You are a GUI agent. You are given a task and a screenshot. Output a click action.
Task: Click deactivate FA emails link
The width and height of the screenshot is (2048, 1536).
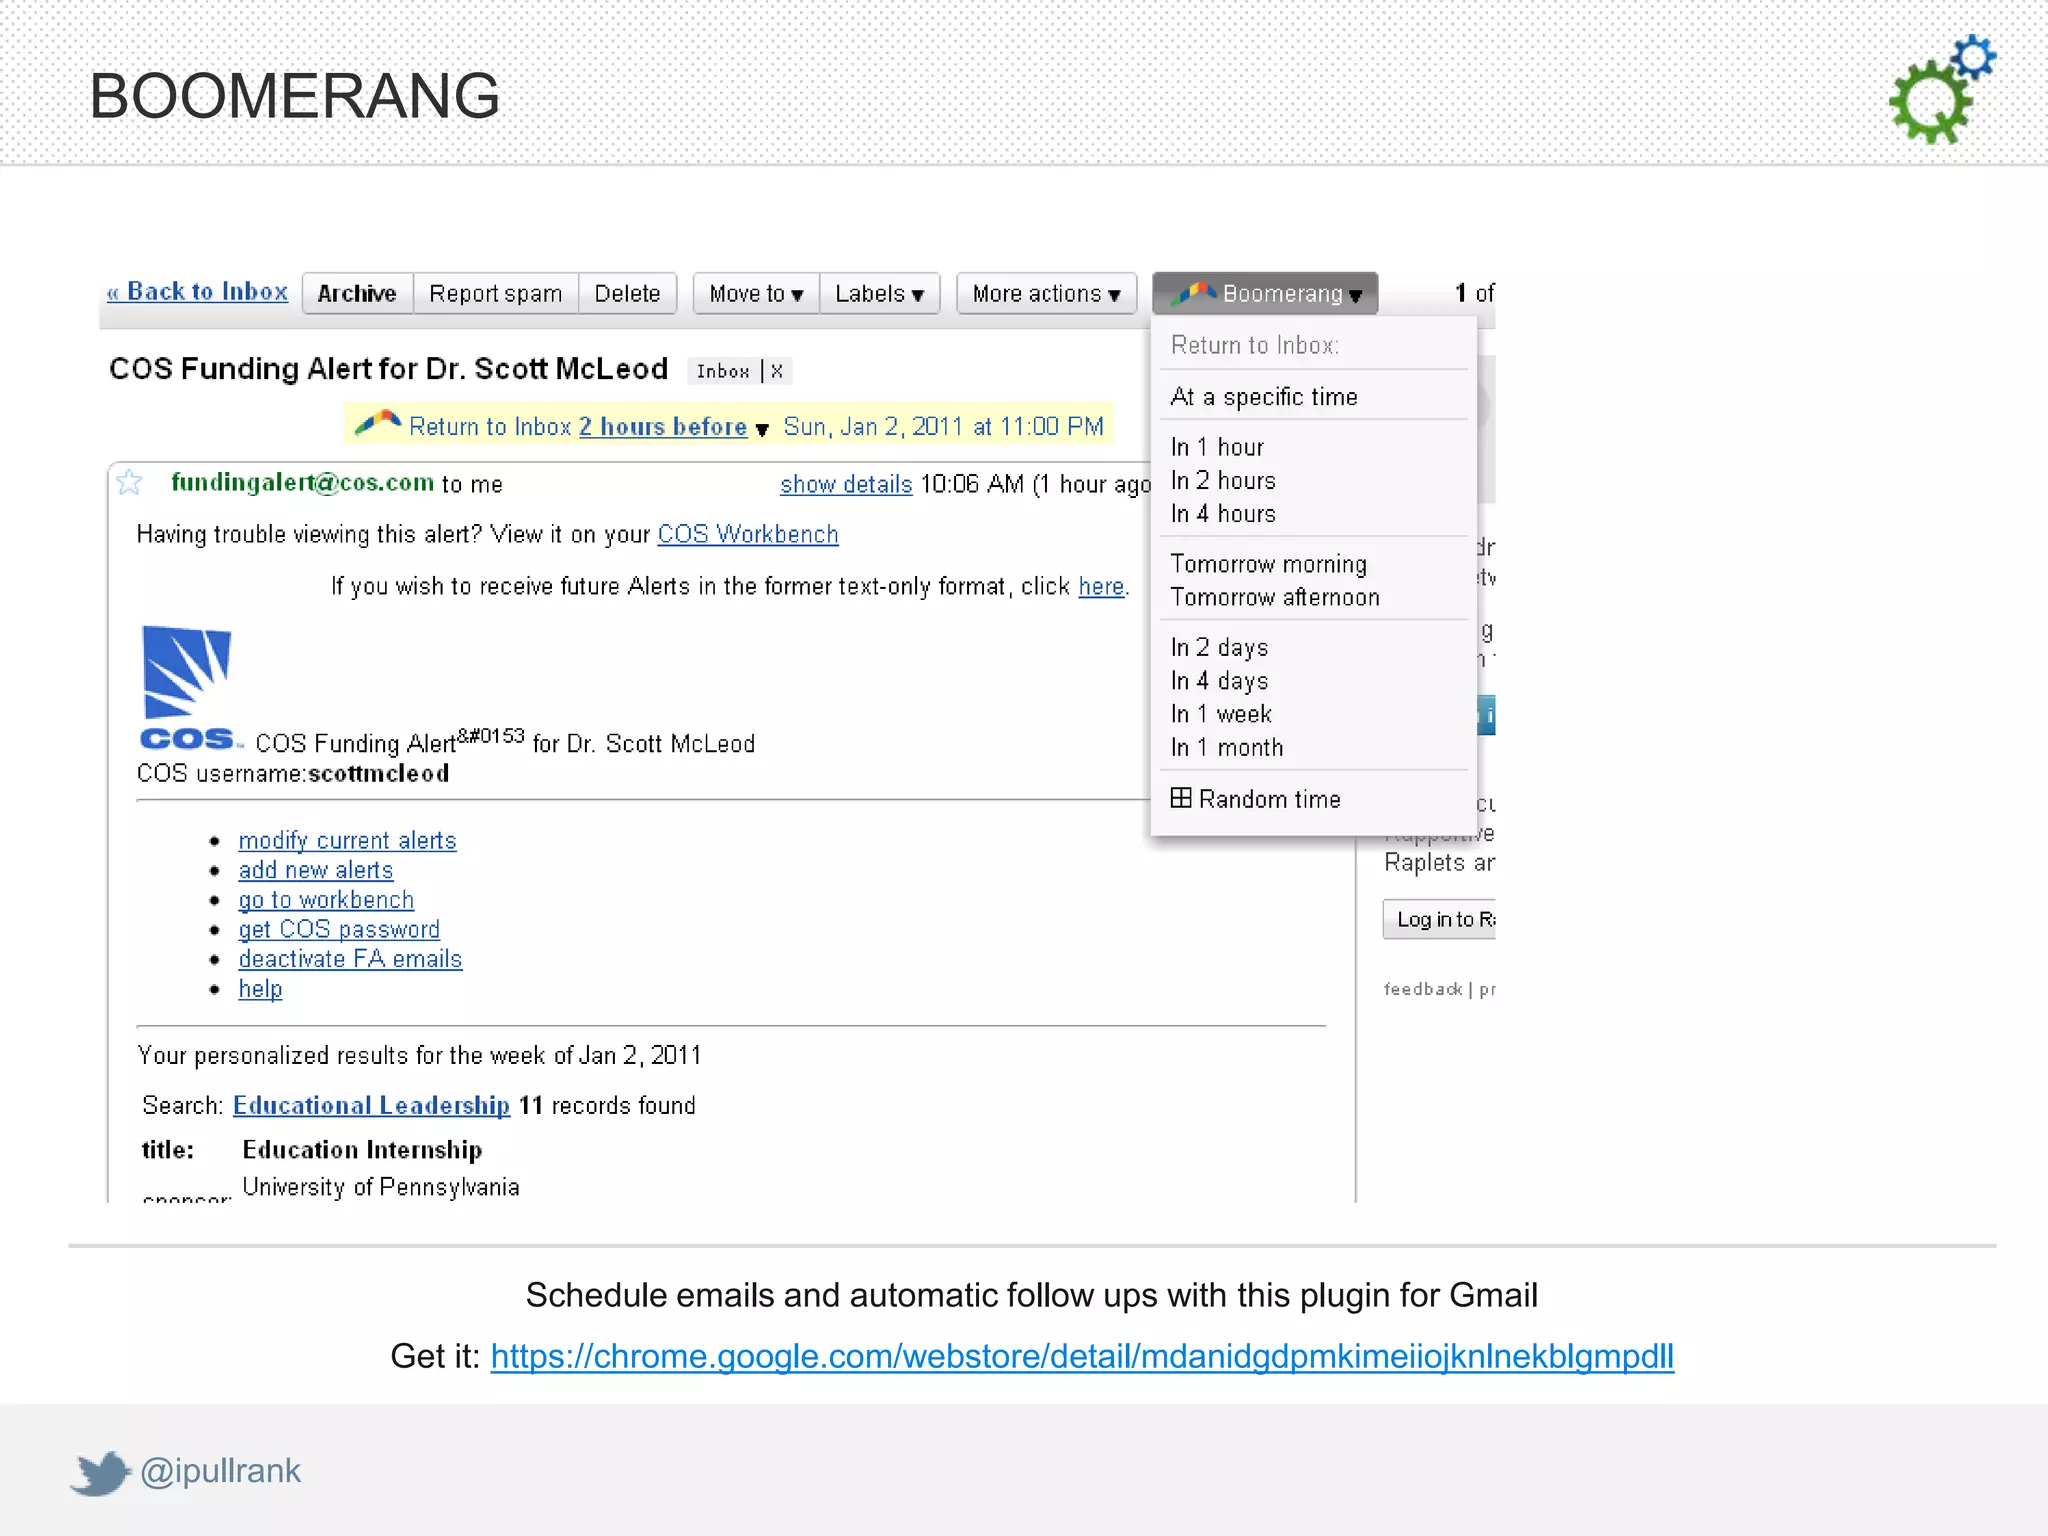350,959
